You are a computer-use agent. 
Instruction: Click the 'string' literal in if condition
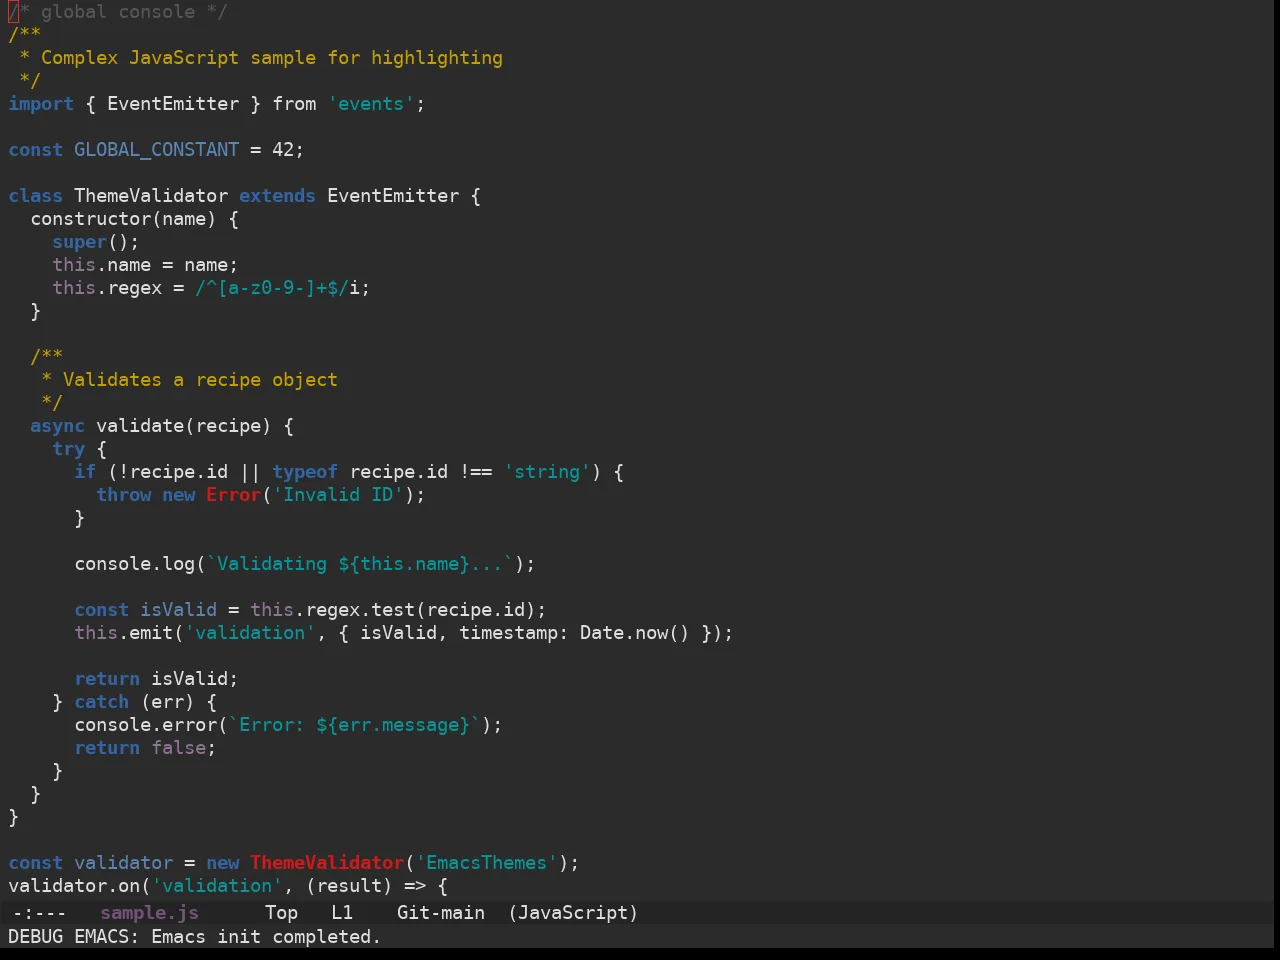tap(547, 472)
